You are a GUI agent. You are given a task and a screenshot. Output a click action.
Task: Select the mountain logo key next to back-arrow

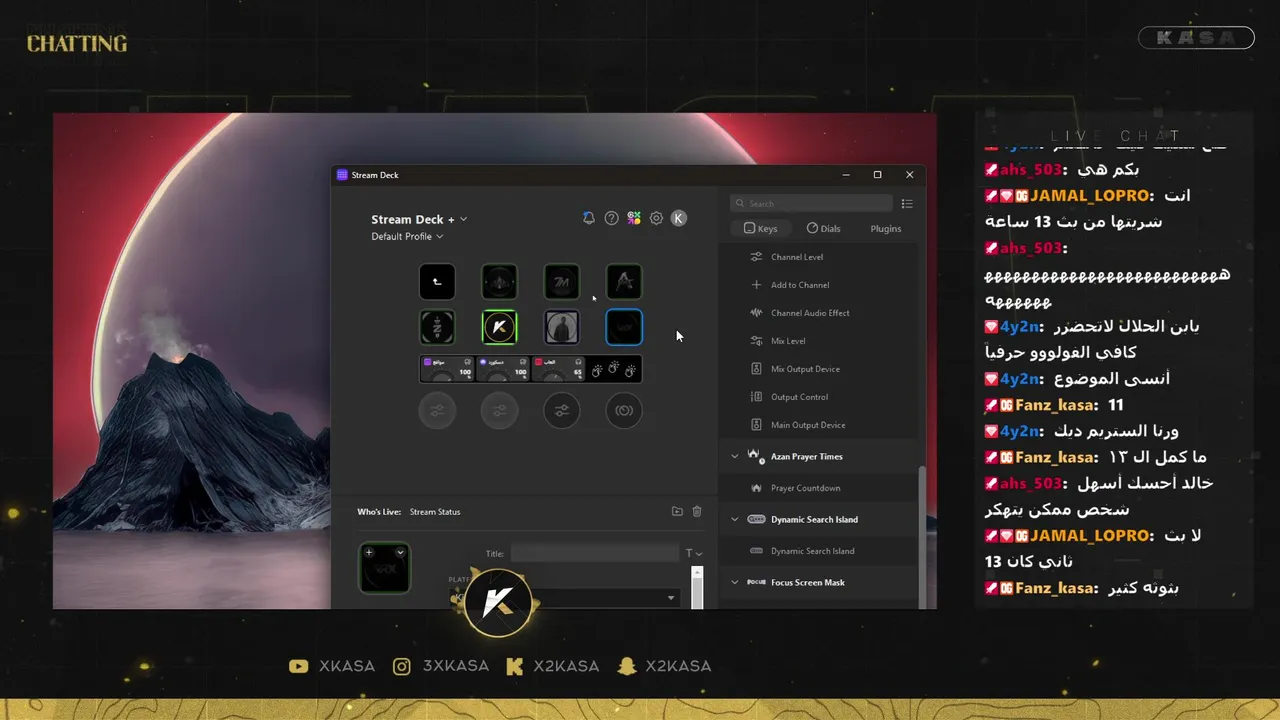[499, 282]
